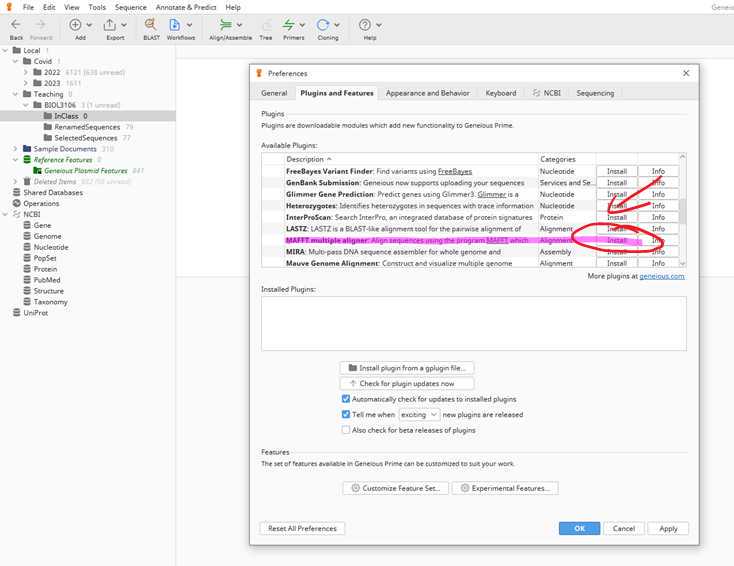This screenshot has height=566, width=734.
Task: Install FreeBayes Variant Finder plugin
Action: click(617, 171)
